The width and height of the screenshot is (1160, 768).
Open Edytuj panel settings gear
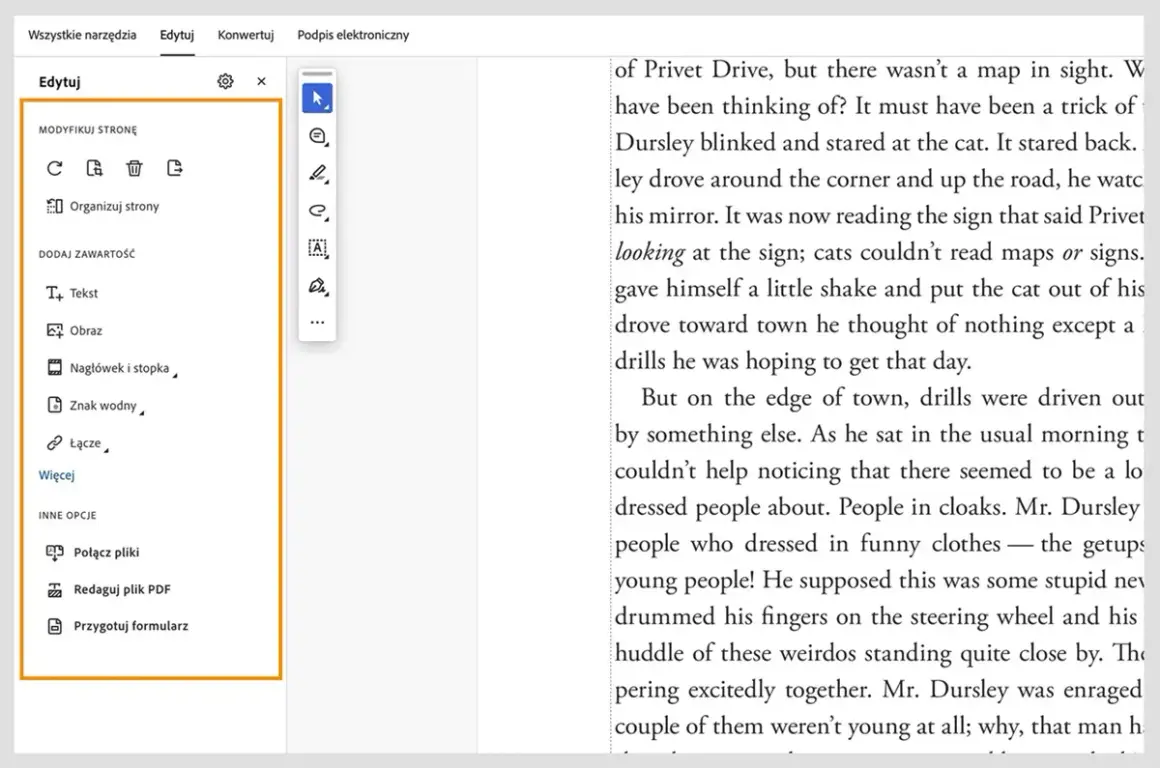[226, 81]
